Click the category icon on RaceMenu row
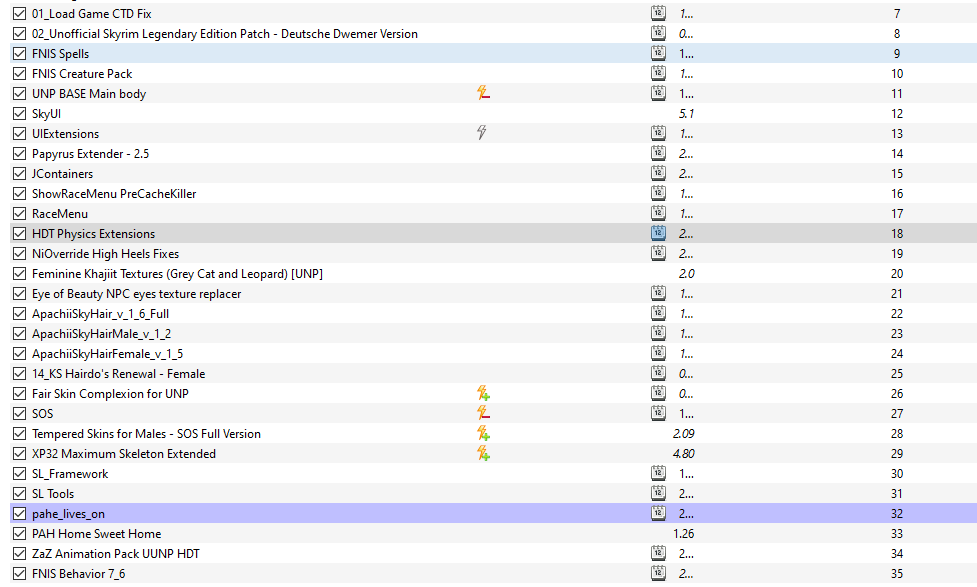Screen dimensions: 977x587 pos(658,213)
